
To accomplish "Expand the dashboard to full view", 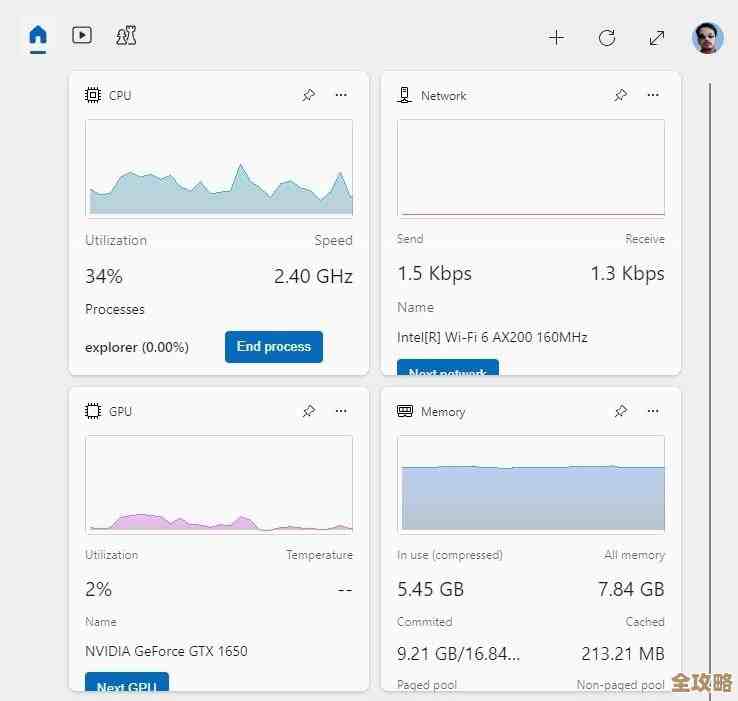I will tap(657, 38).
